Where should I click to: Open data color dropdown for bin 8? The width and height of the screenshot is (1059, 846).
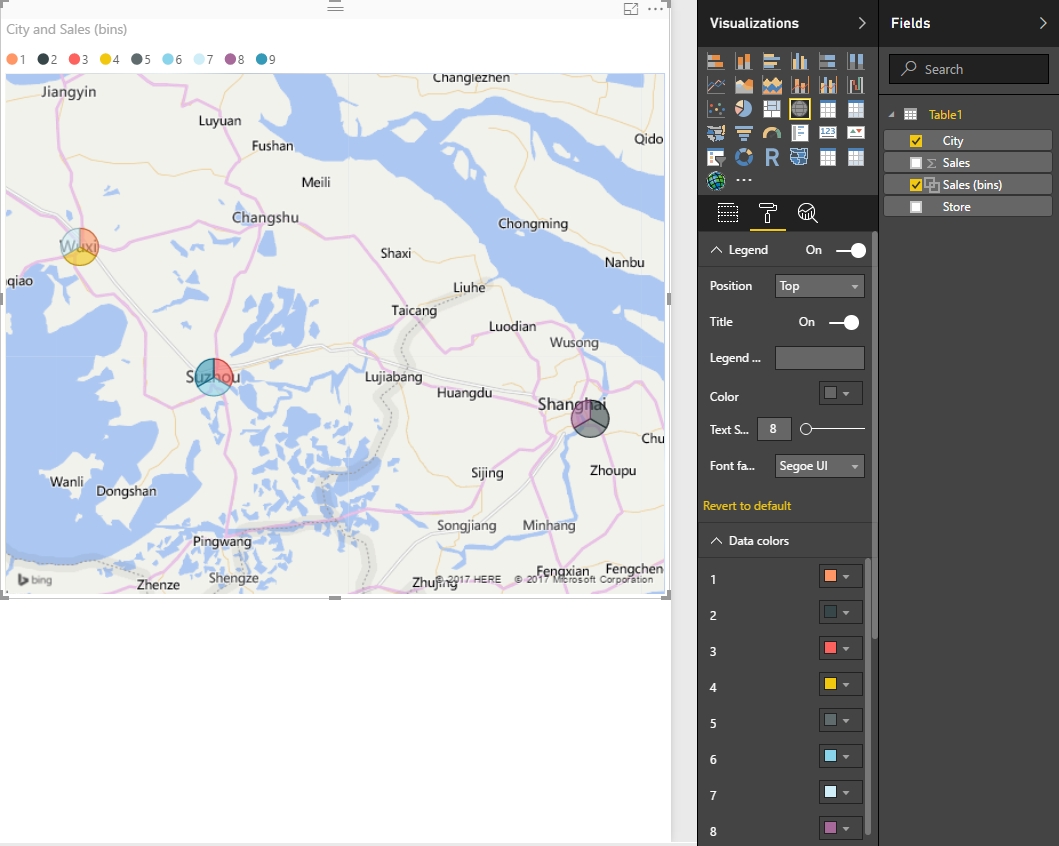(x=840, y=828)
